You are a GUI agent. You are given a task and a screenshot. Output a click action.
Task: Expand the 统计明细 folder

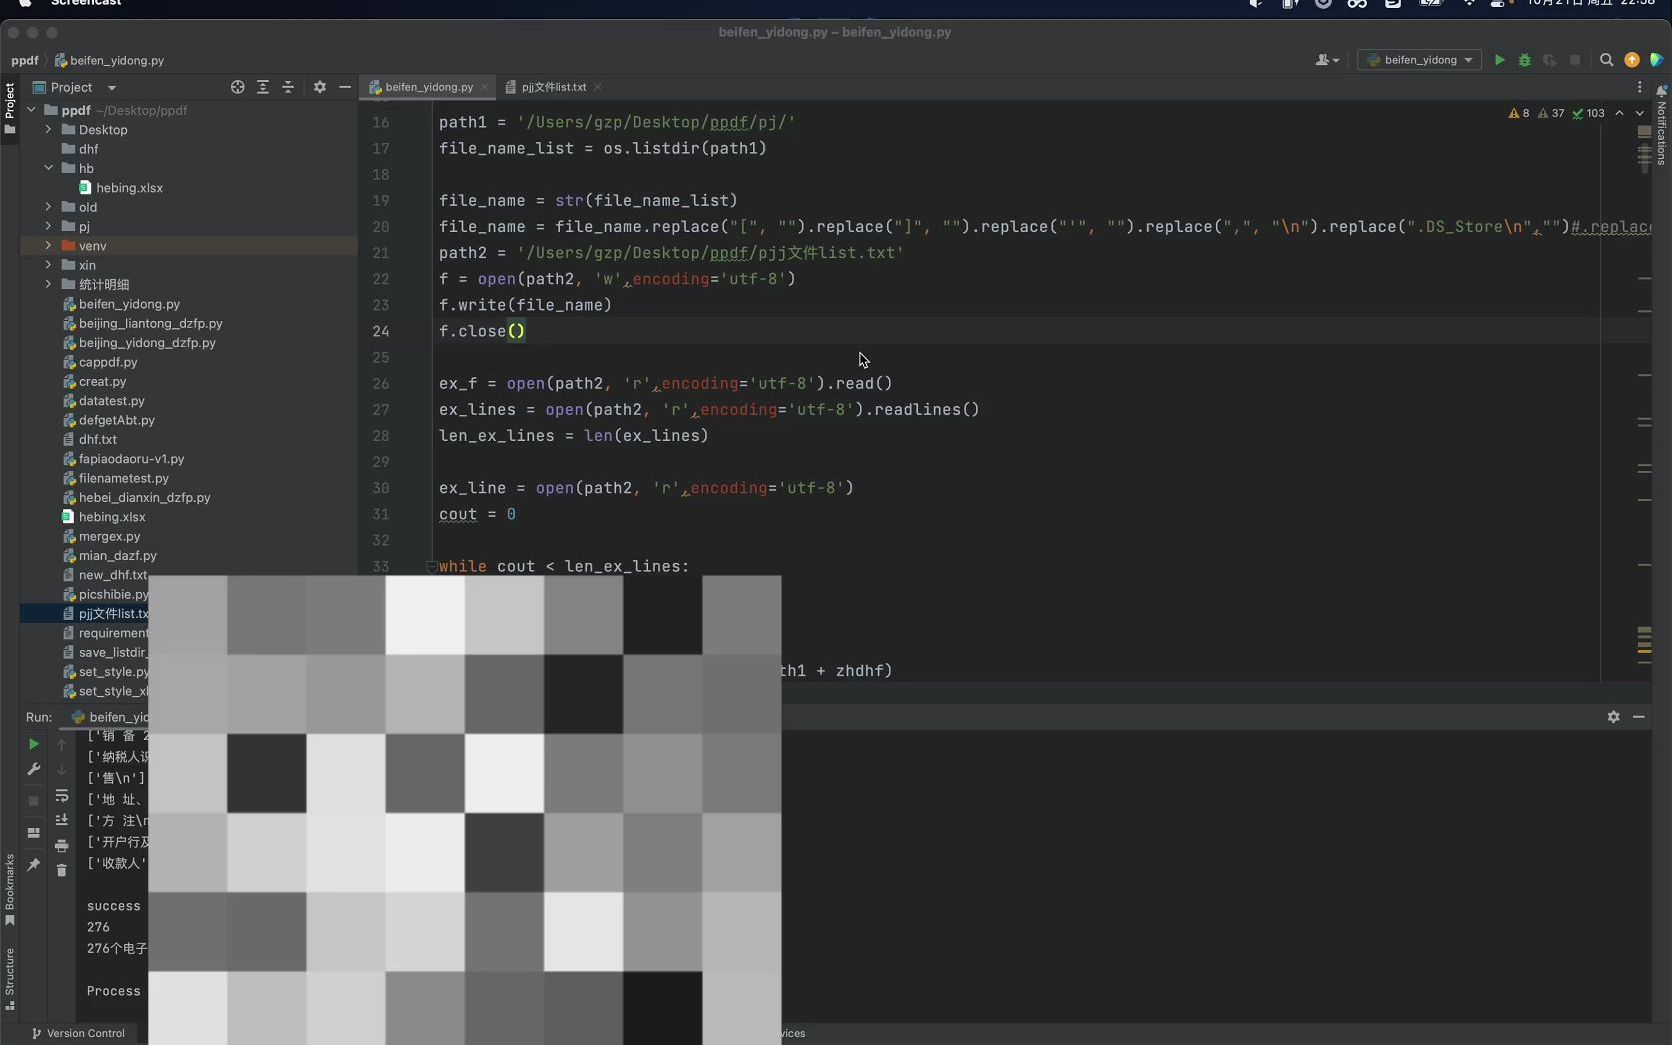48,284
